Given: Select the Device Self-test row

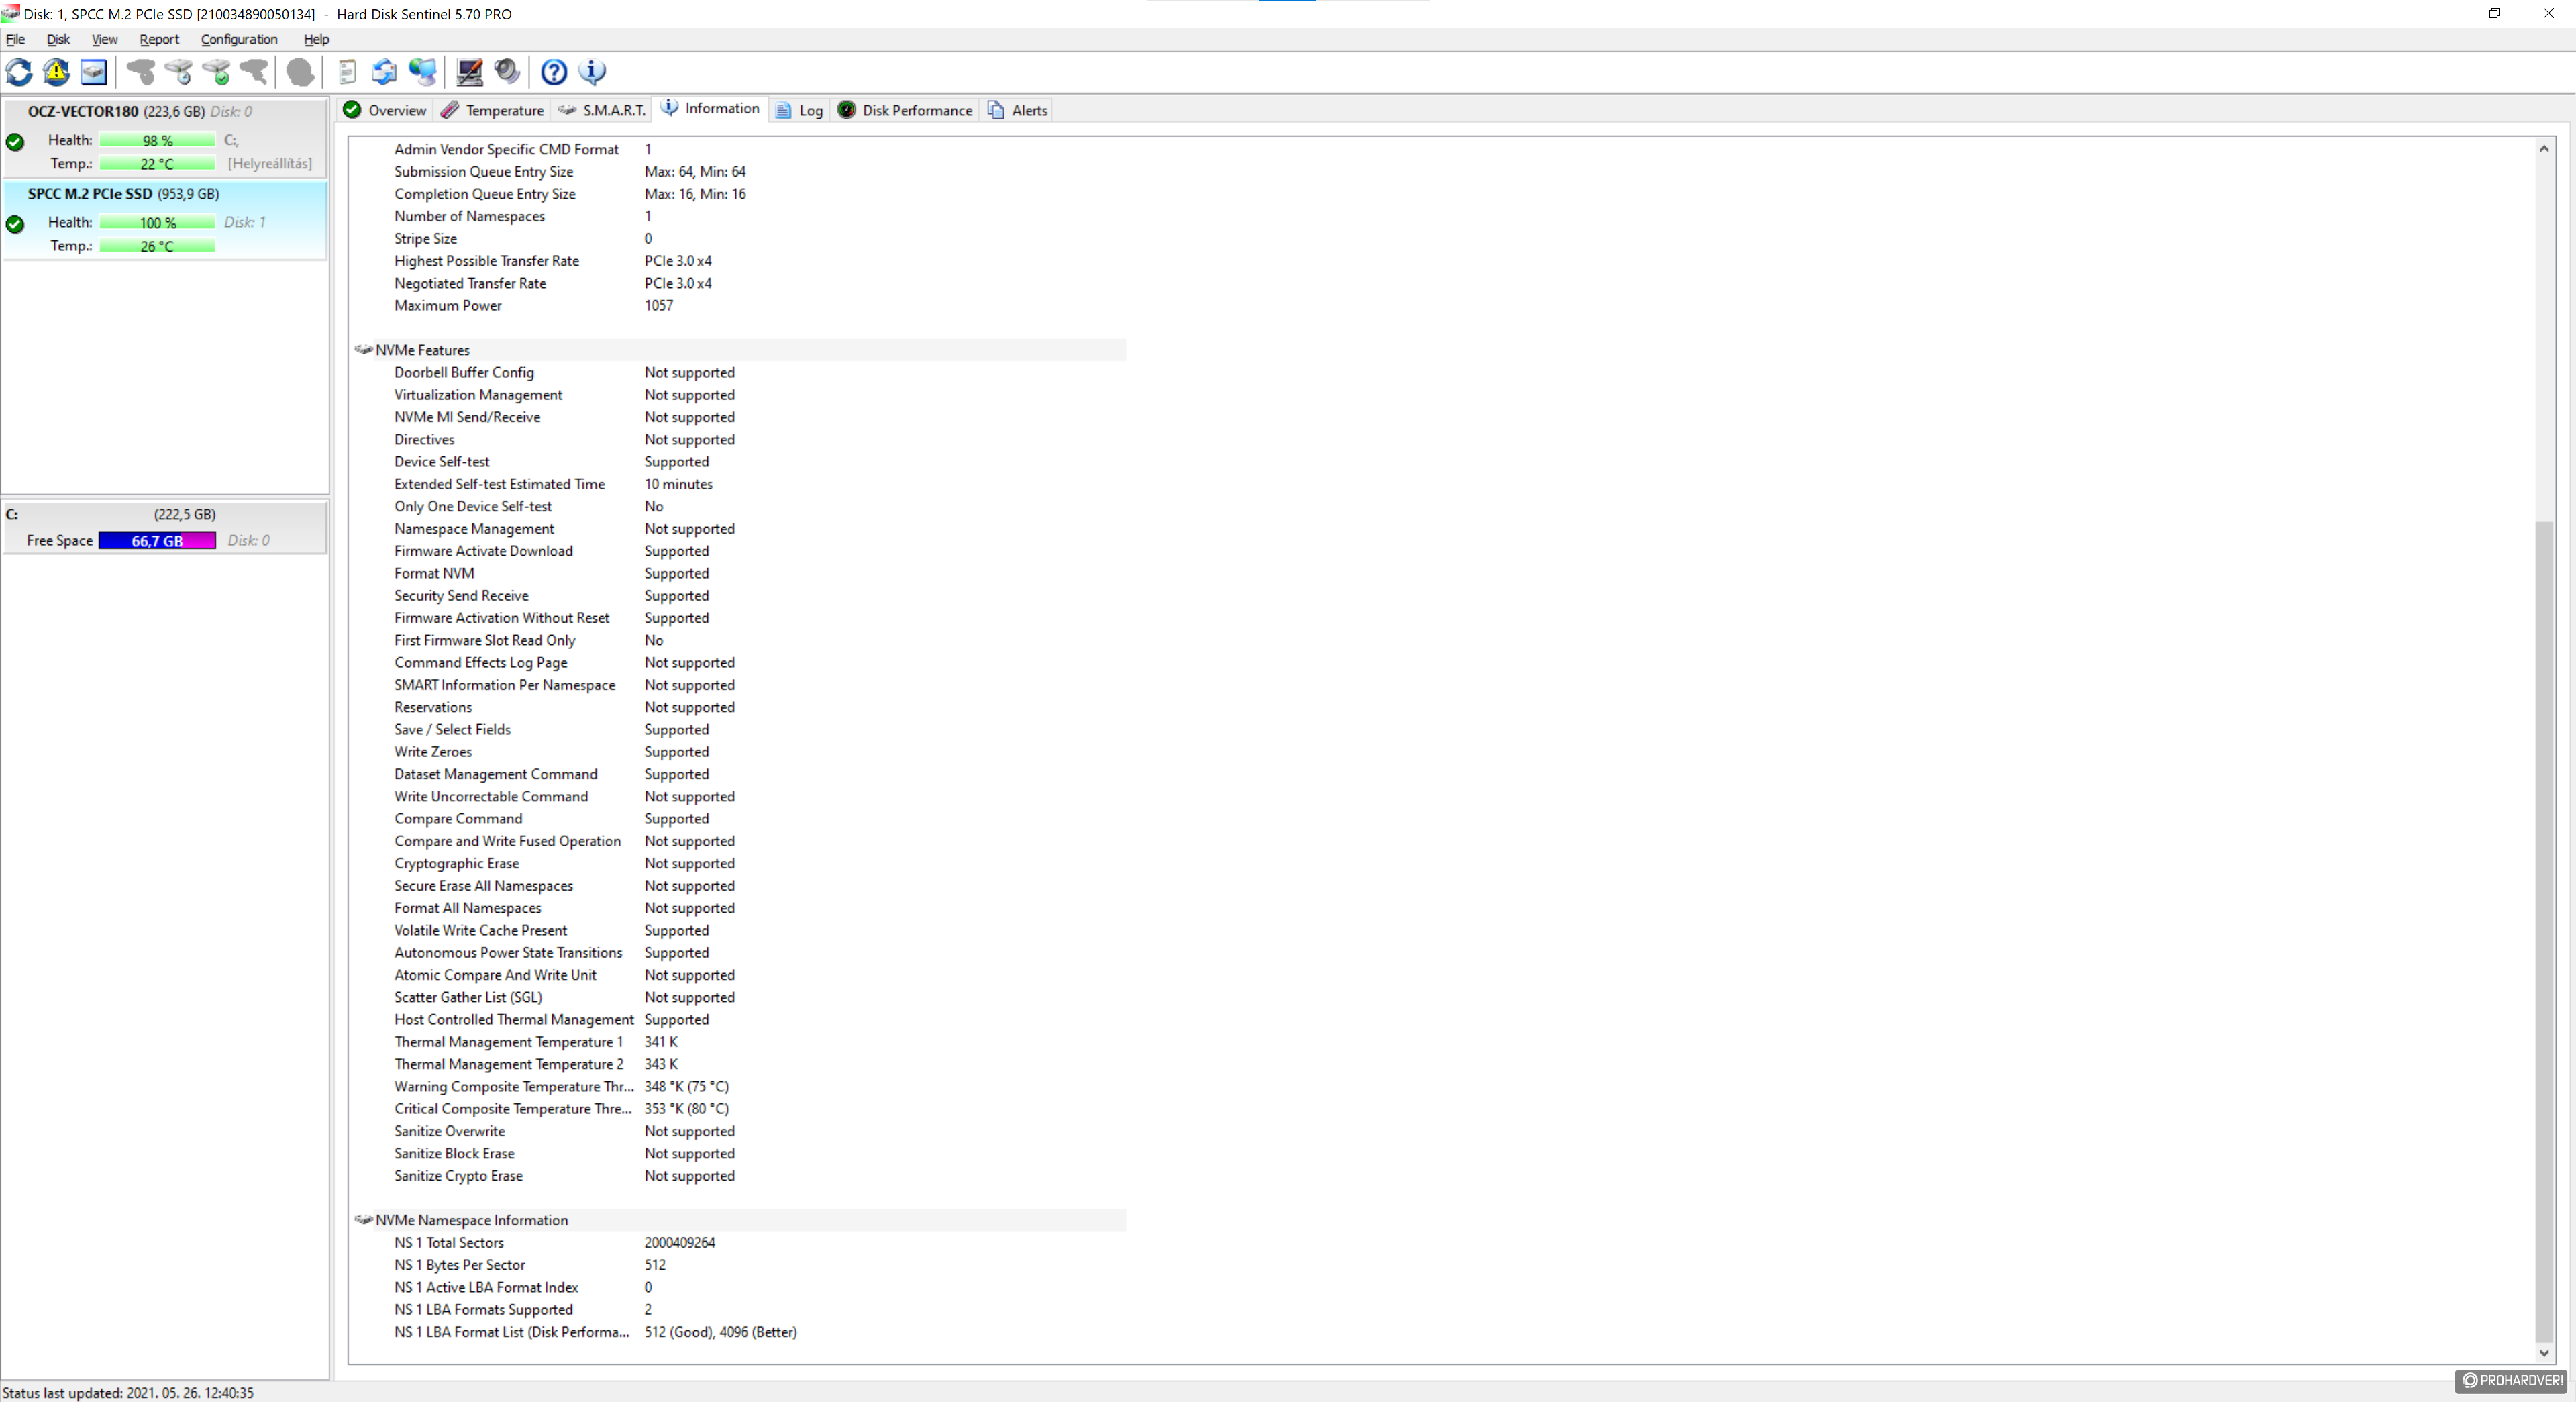Looking at the screenshot, I should pyautogui.click(x=740, y=462).
